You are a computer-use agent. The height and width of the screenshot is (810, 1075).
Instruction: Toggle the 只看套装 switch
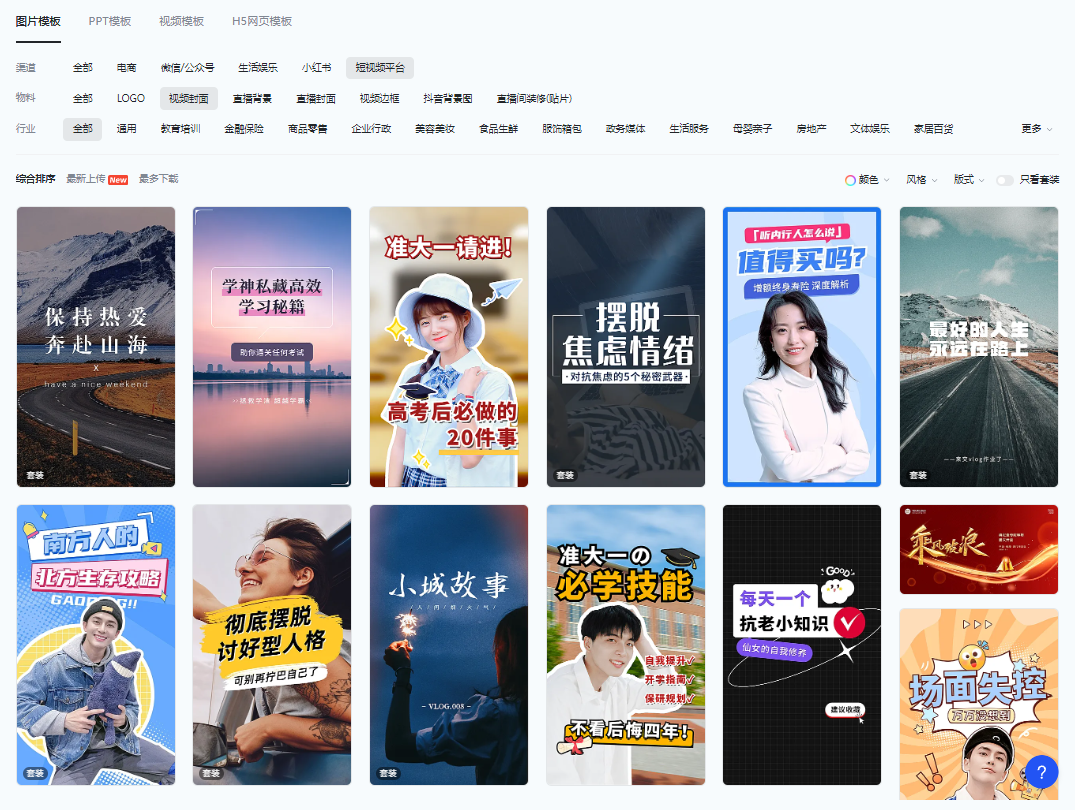tap(1004, 180)
